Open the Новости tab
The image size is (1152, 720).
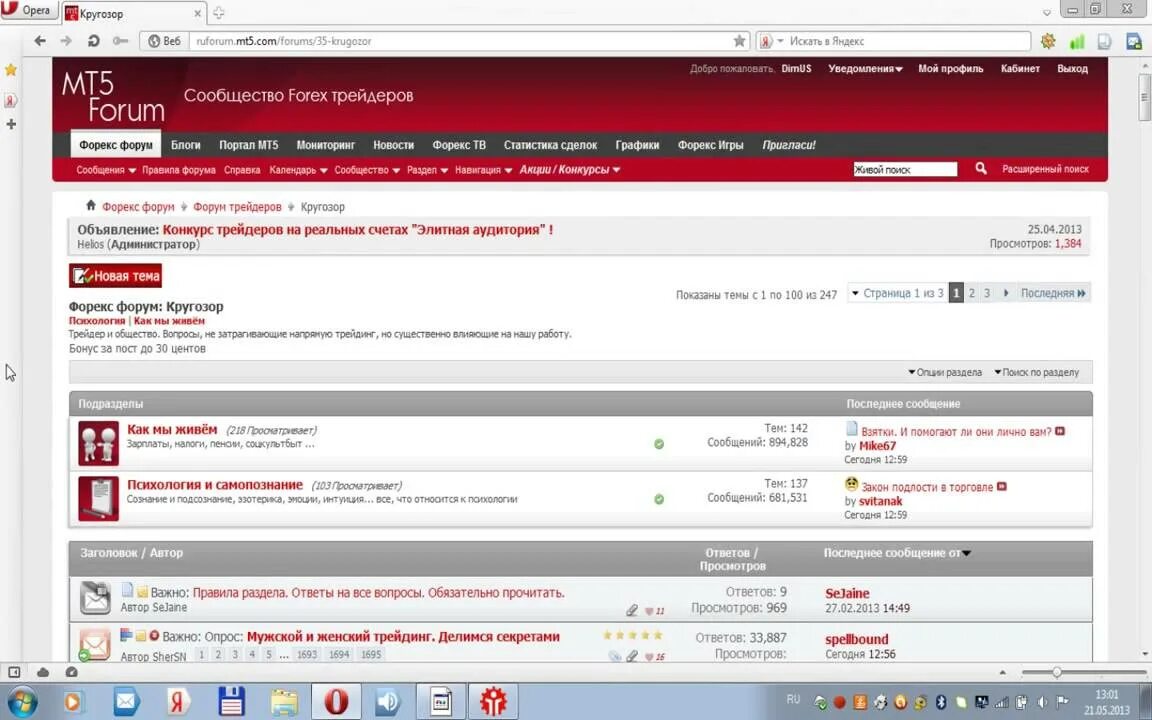[x=393, y=145]
